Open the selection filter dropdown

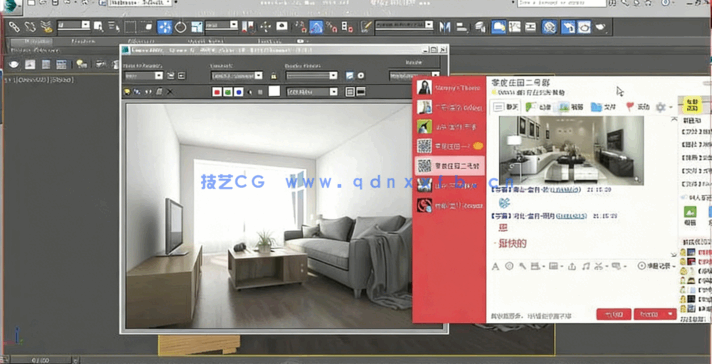pyautogui.click(x=74, y=25)
